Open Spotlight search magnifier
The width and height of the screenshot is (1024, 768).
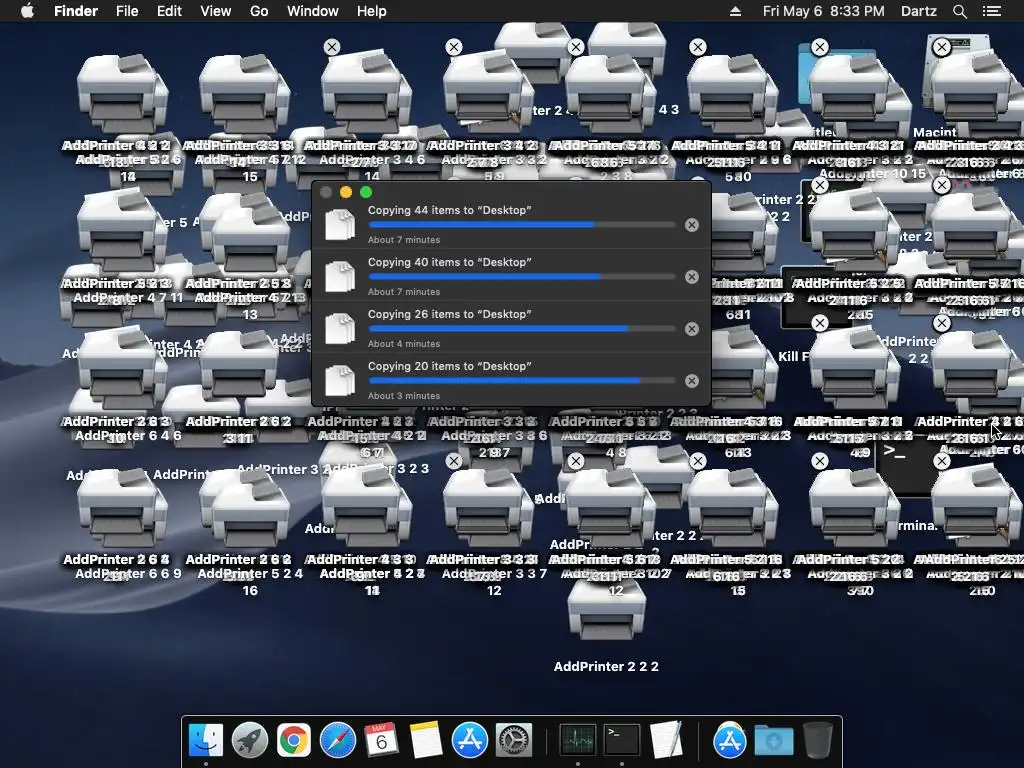click(959, 11)
